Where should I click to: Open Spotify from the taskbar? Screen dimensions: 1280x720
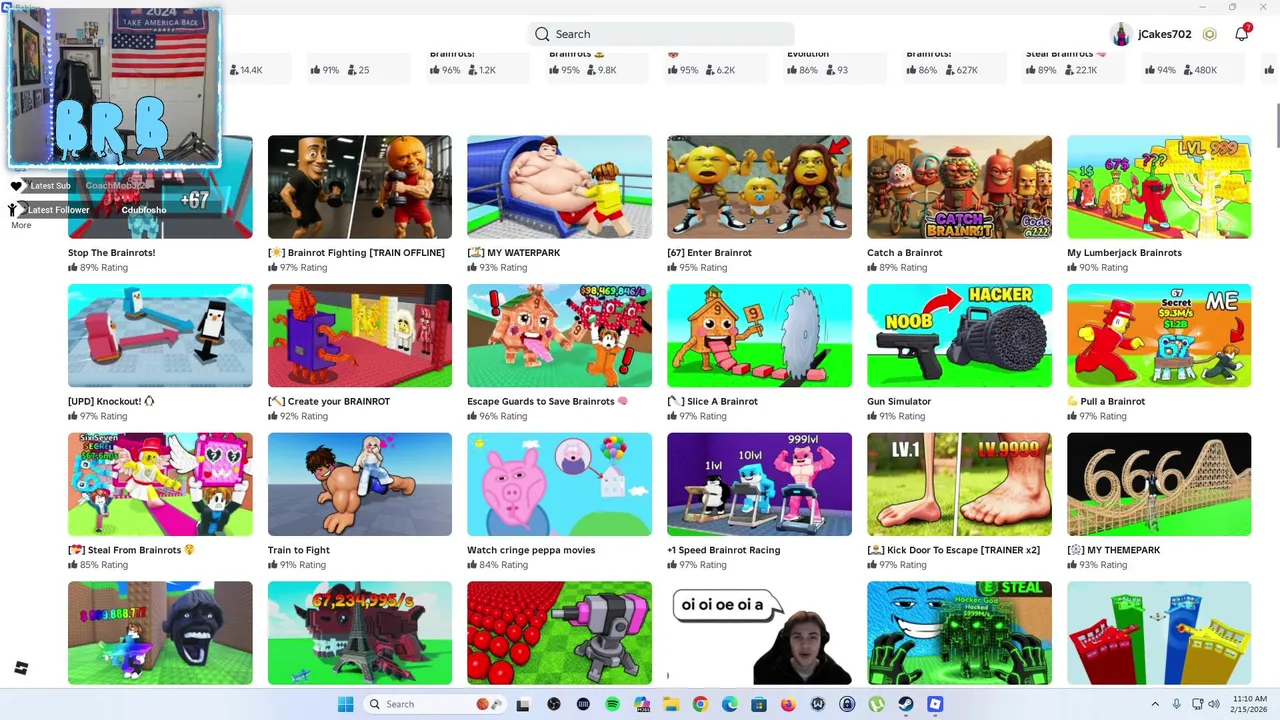pyautogui.click(x=612, y=704)
